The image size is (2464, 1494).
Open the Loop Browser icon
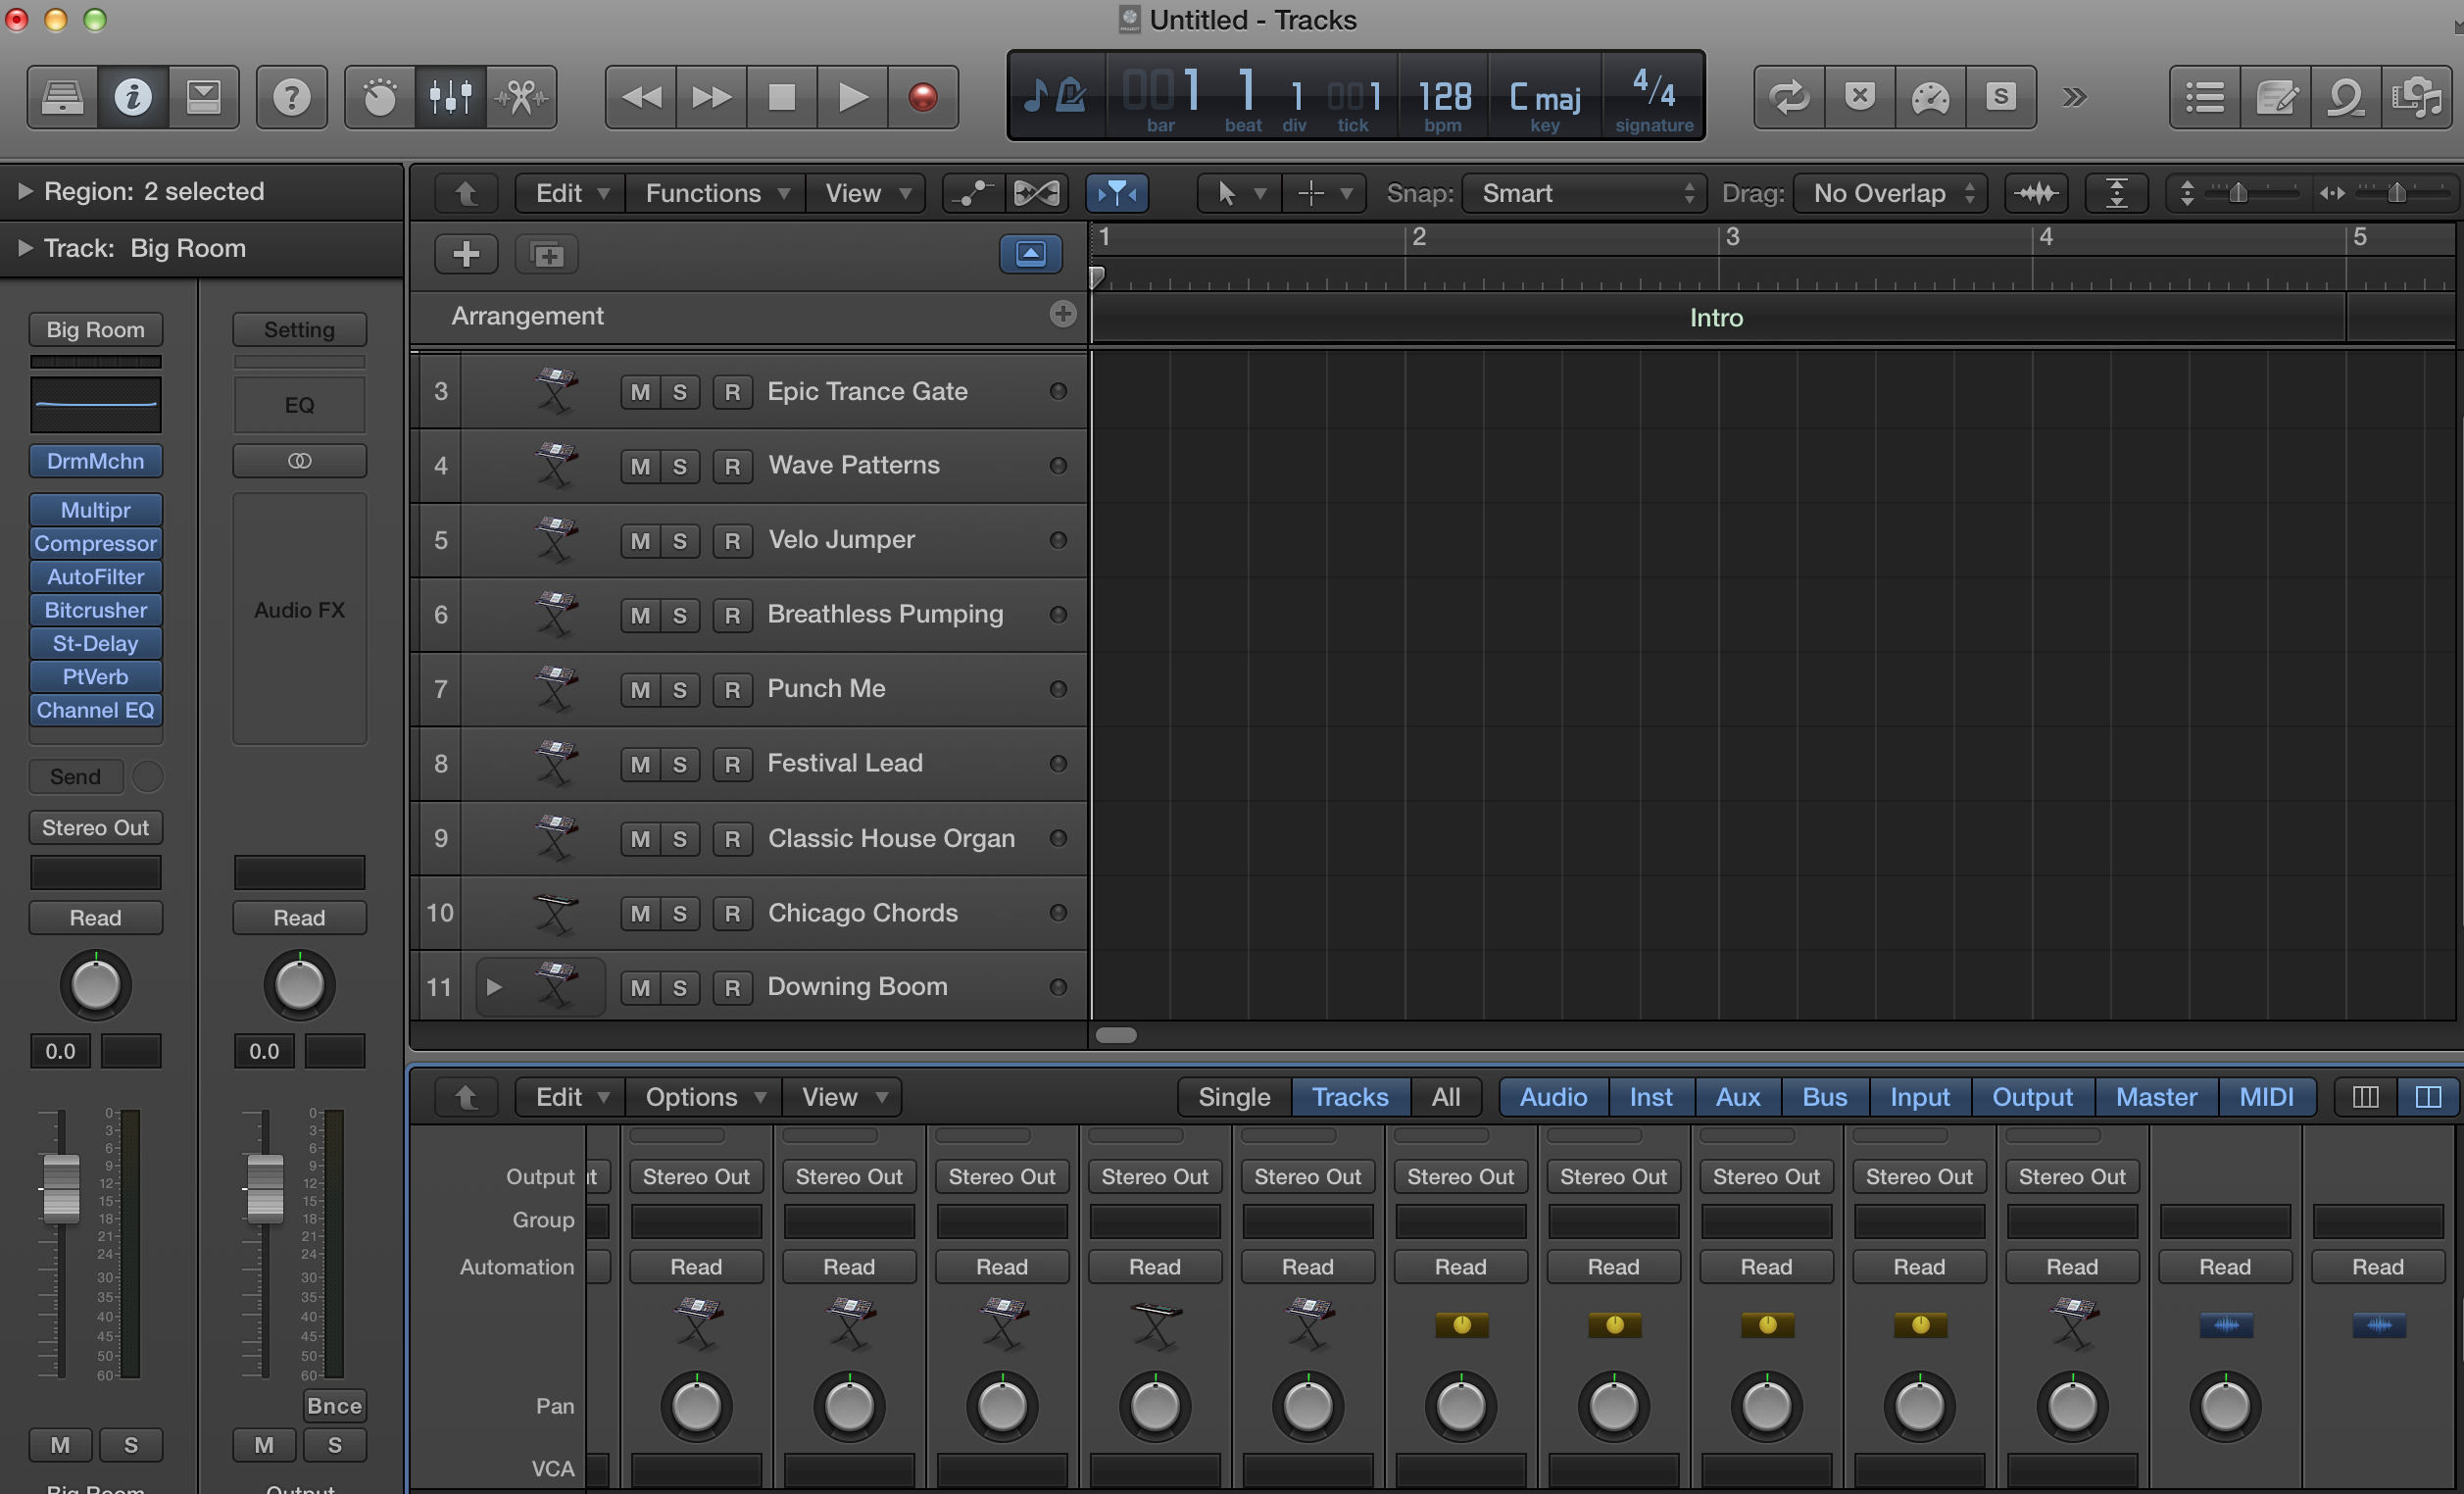pyautogui.click(x=2346, y=97)
